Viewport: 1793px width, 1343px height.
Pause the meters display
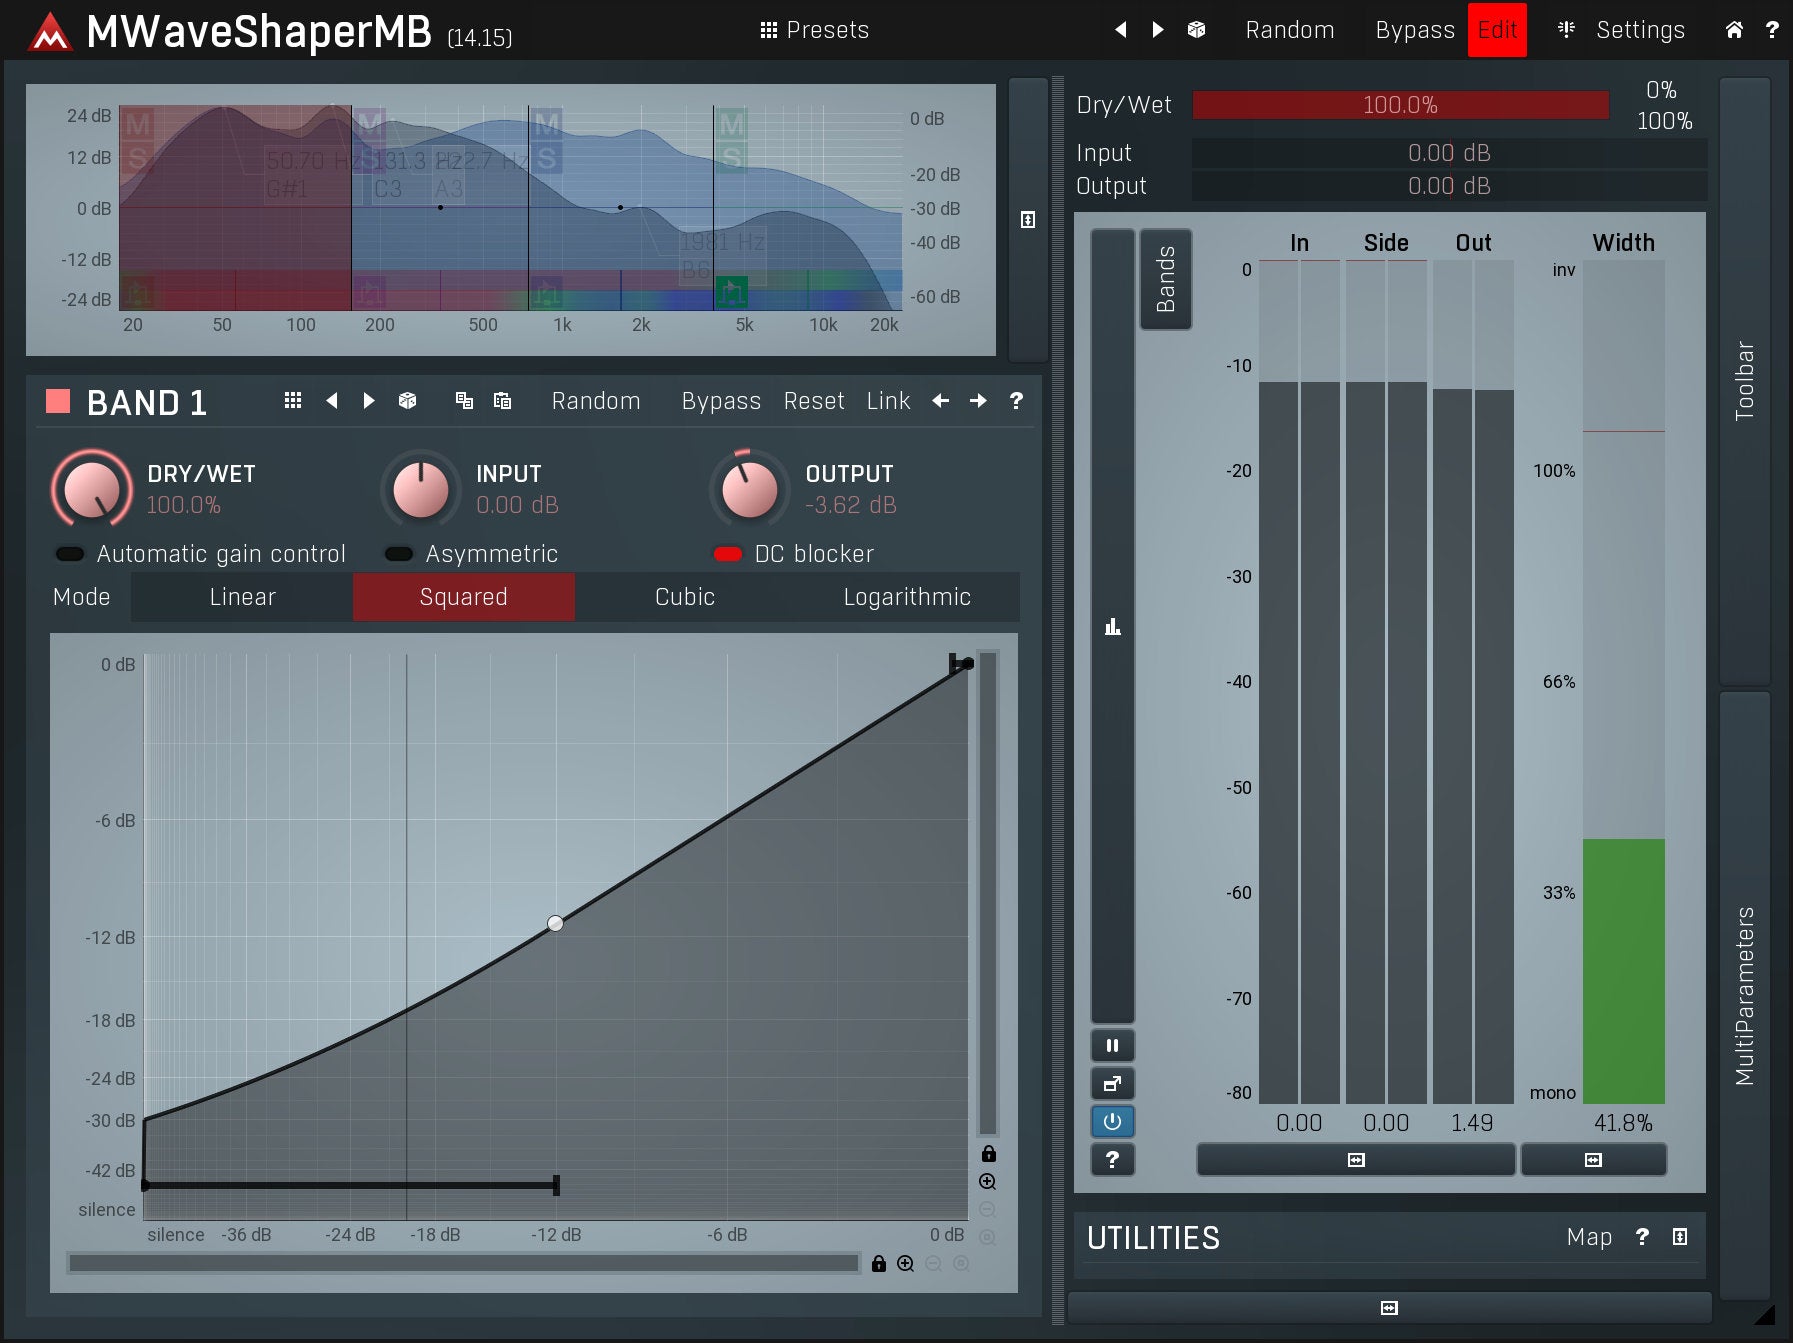click(x=1112, y=1046)
